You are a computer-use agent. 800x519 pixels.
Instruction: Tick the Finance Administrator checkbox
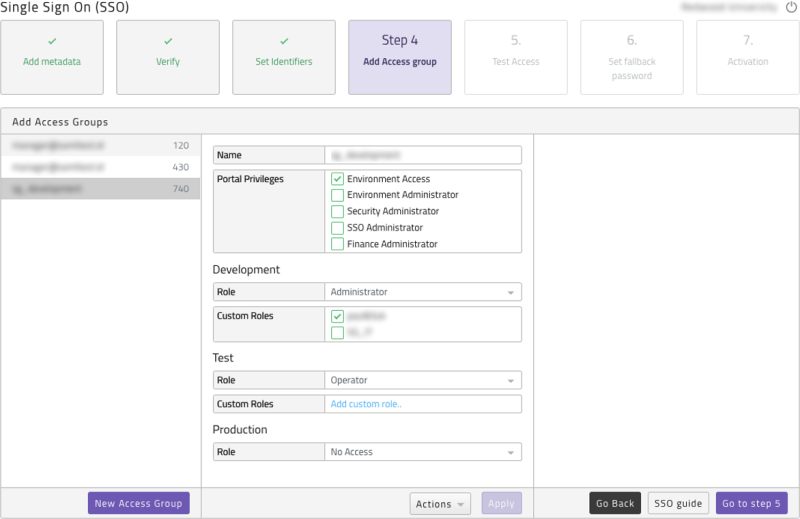[338, 244]
